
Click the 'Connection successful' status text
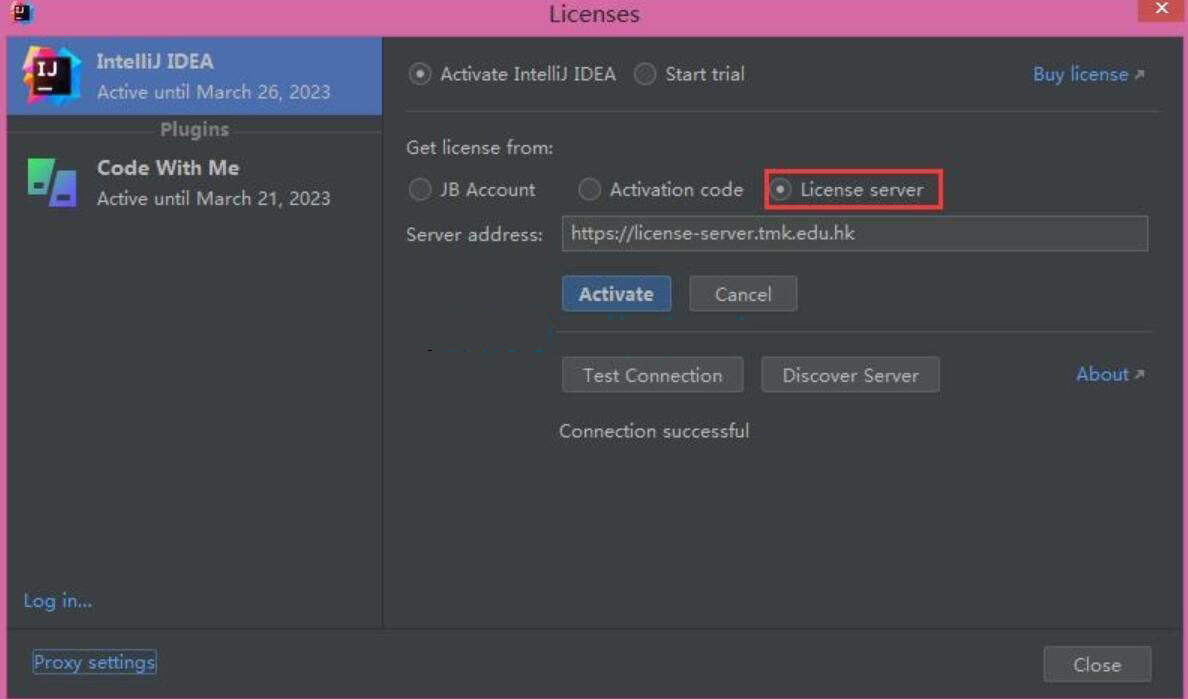tap(654, 431)
